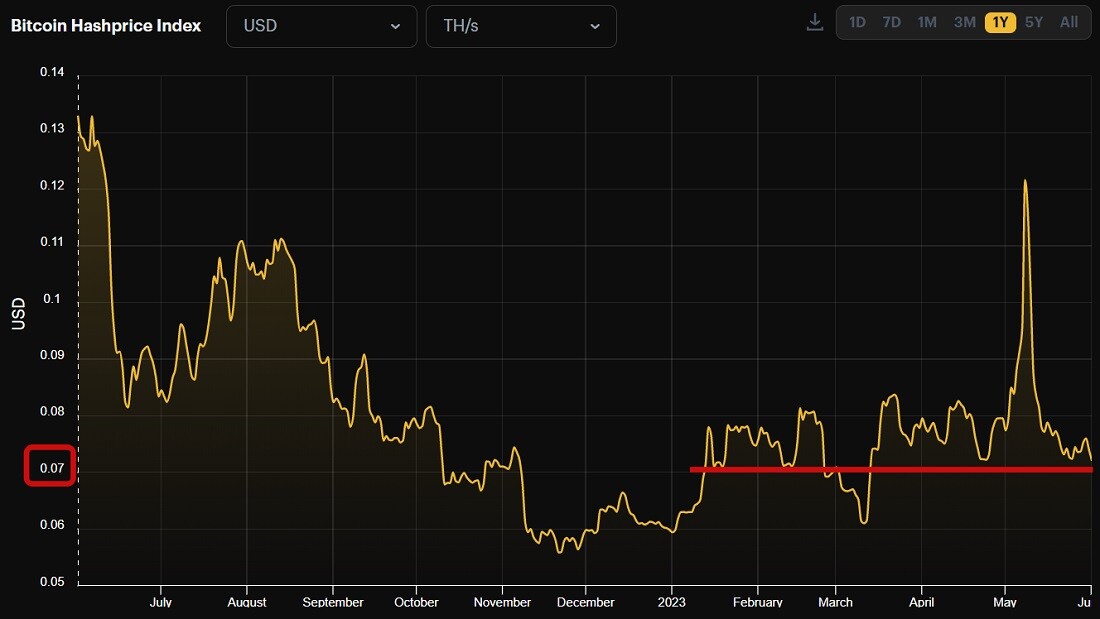Select the 1D time range
Viewport: 1100px width, 619px height.
(x=857, y=22)
